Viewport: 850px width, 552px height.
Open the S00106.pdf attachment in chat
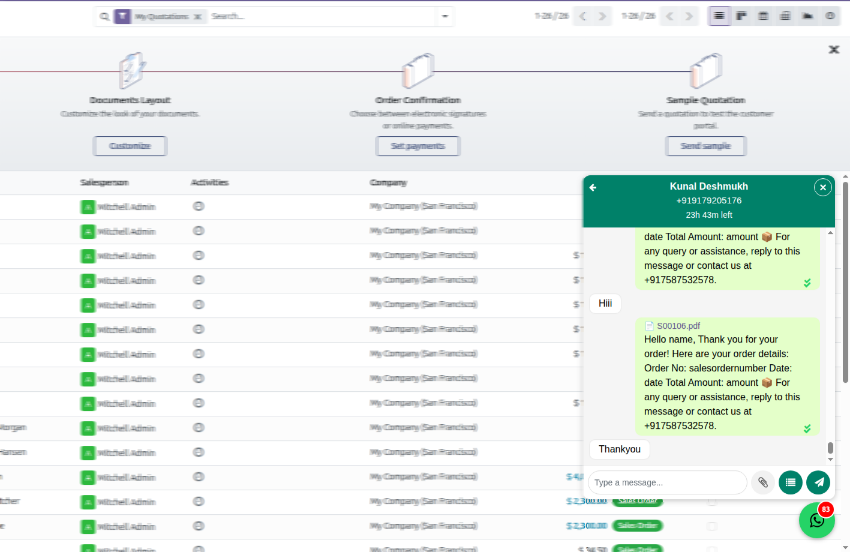click(x=677, y=326)
